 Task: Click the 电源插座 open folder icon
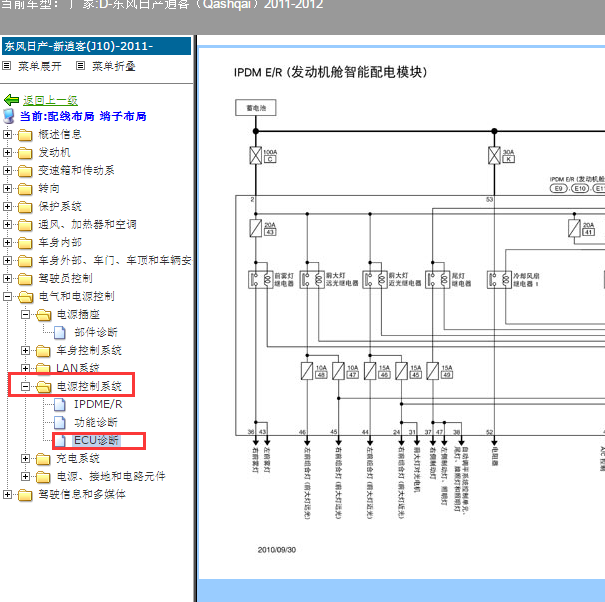[x=43, y=315]
